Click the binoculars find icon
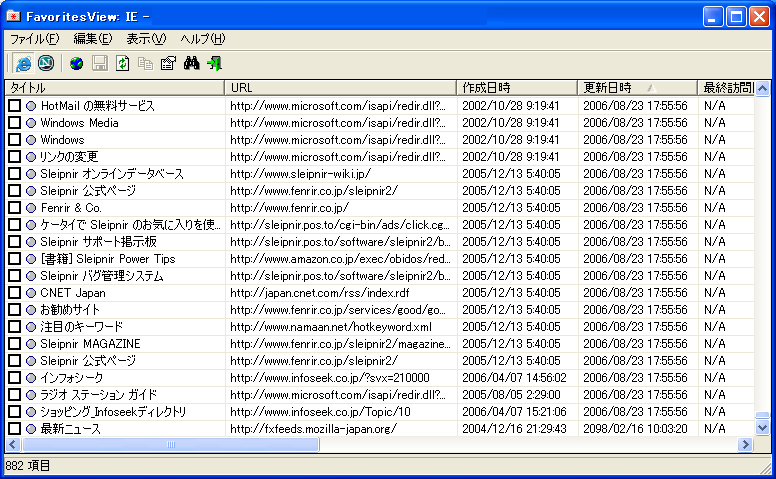 point(192,63)
